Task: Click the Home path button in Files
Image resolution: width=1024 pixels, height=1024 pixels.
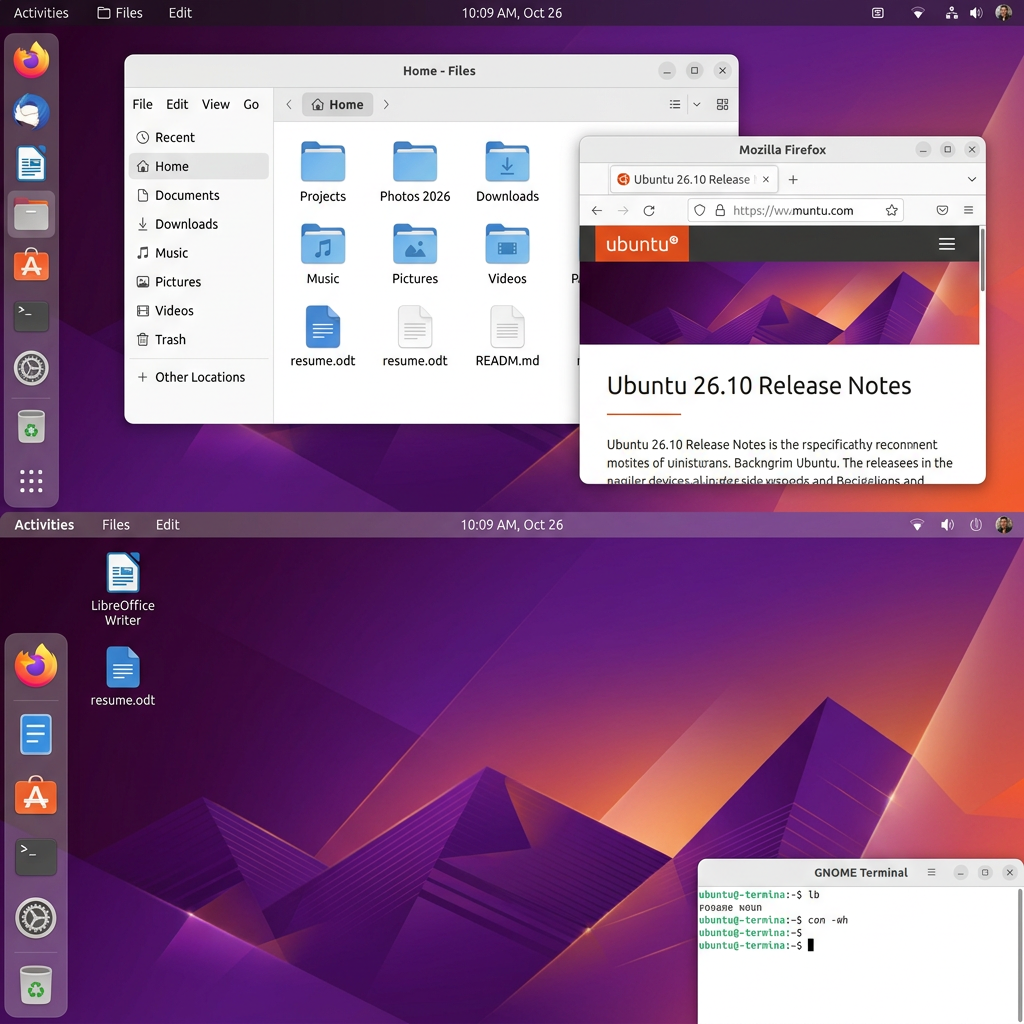Action: coord(337,104)
